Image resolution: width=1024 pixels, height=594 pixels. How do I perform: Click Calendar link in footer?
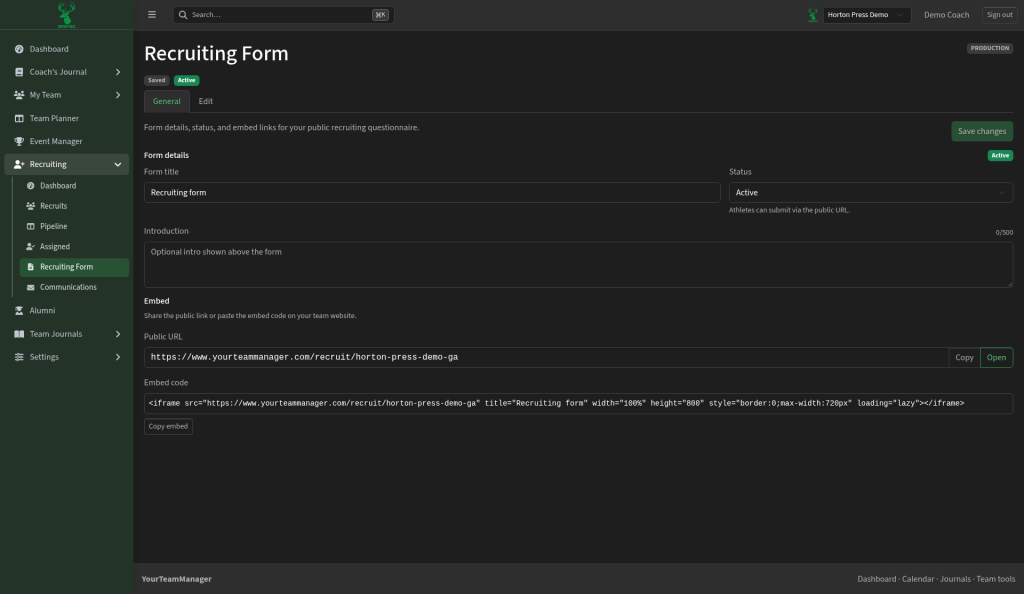point(918,579)
